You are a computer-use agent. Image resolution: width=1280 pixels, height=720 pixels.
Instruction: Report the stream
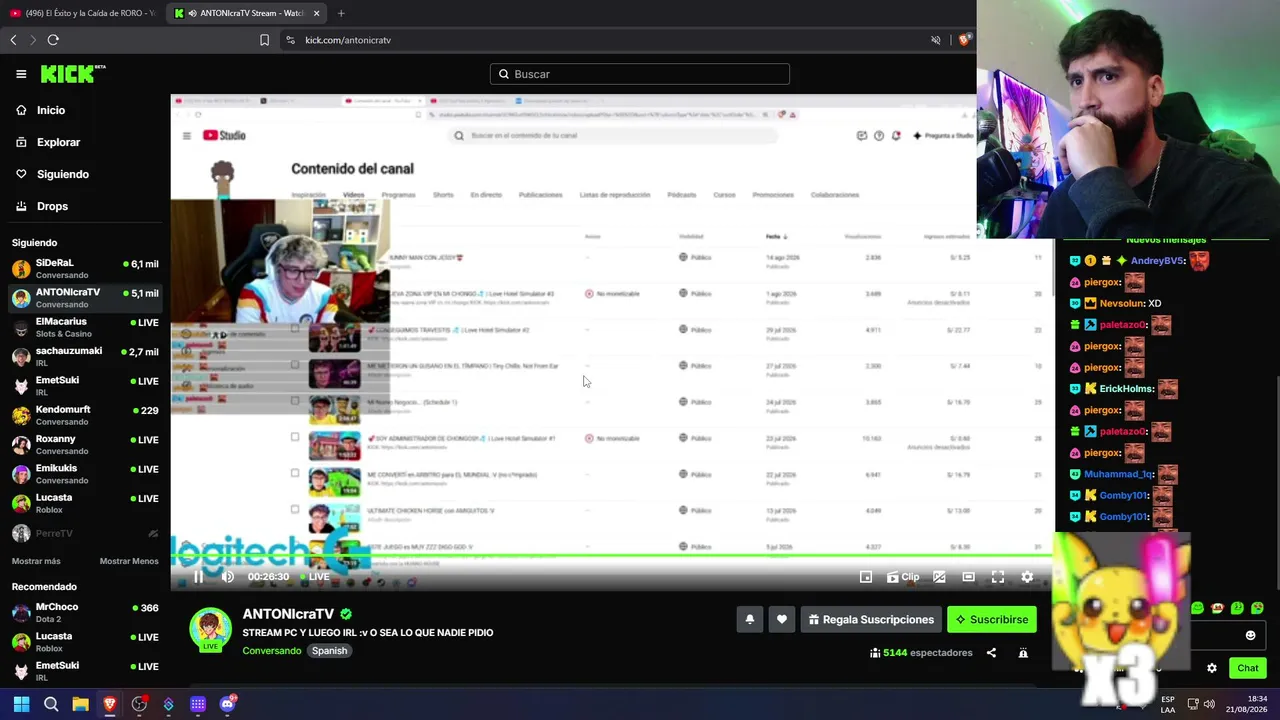[1023, 653]
